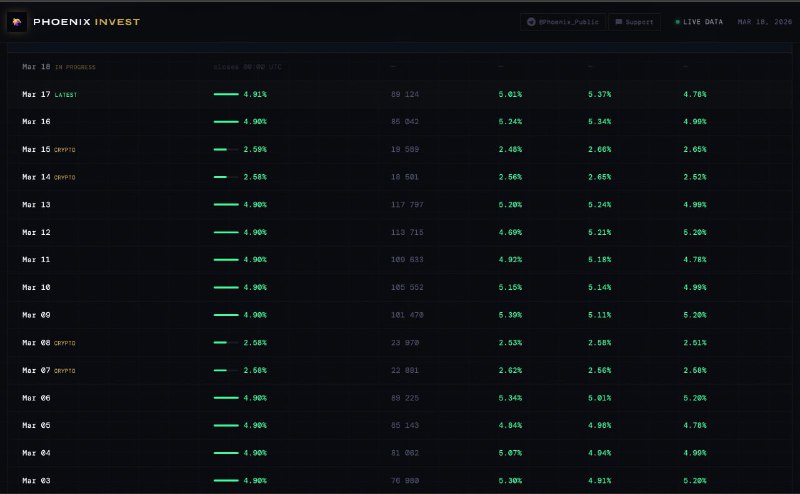Image resolution: width=800 pixels, height=494 pixels.
Task: Click the MAR 18, 2026 header date
Action: click(x=765, y=22)
